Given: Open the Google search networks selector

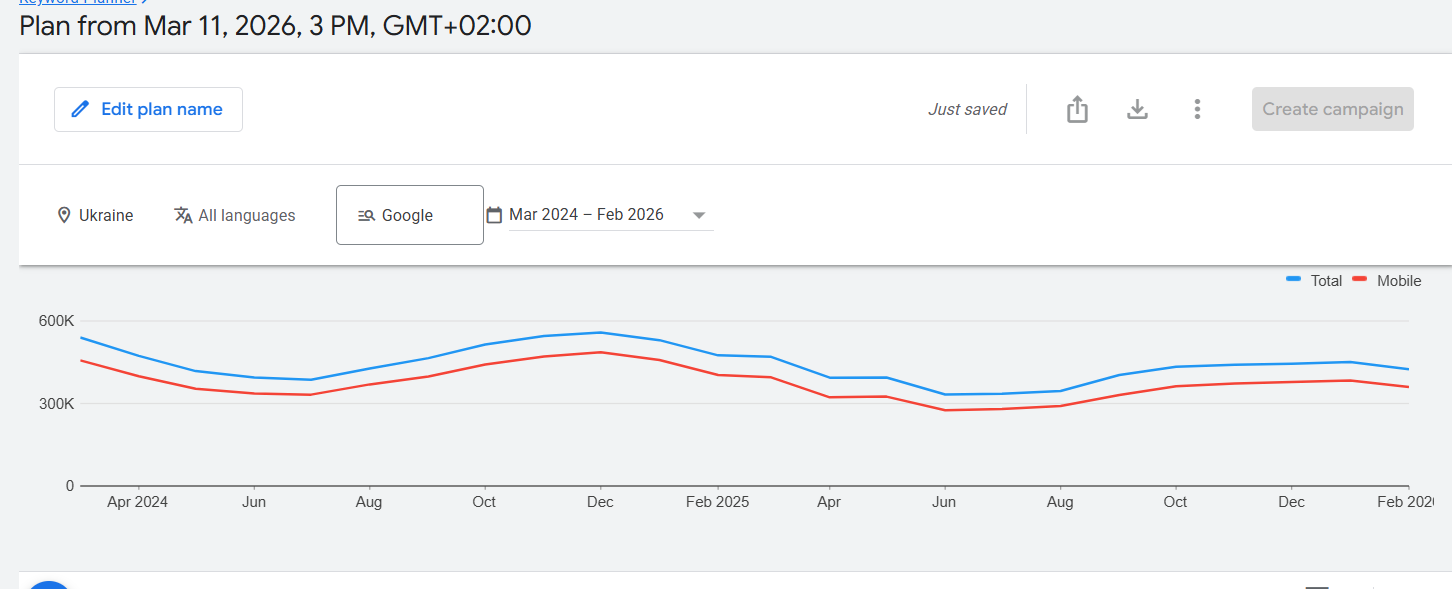Looking at the screenshot, I should pos(409,215).
